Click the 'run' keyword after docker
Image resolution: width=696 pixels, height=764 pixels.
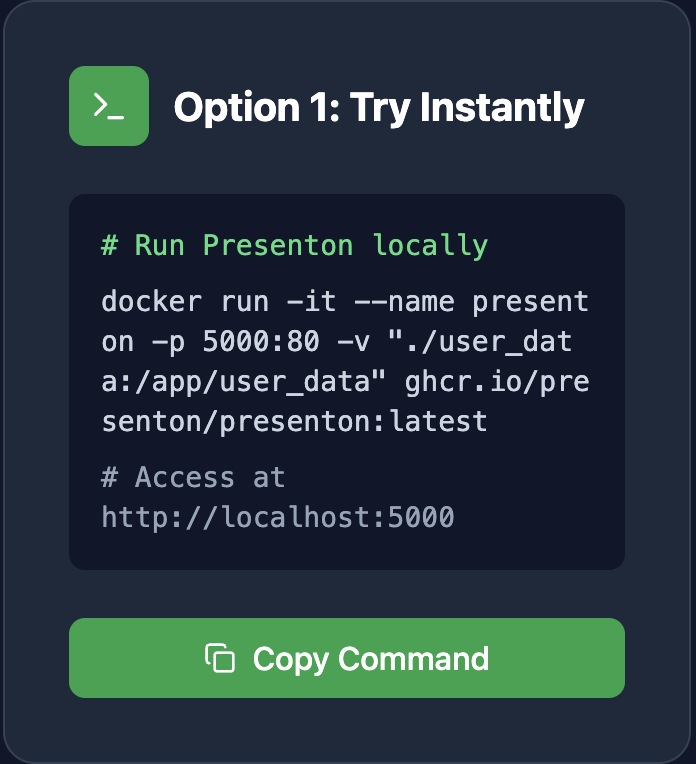245,301
